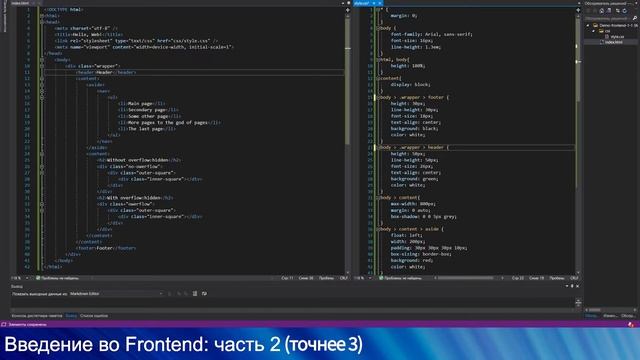Select the 'Измен...' tab under Solution Explorer

coord(610,316)
